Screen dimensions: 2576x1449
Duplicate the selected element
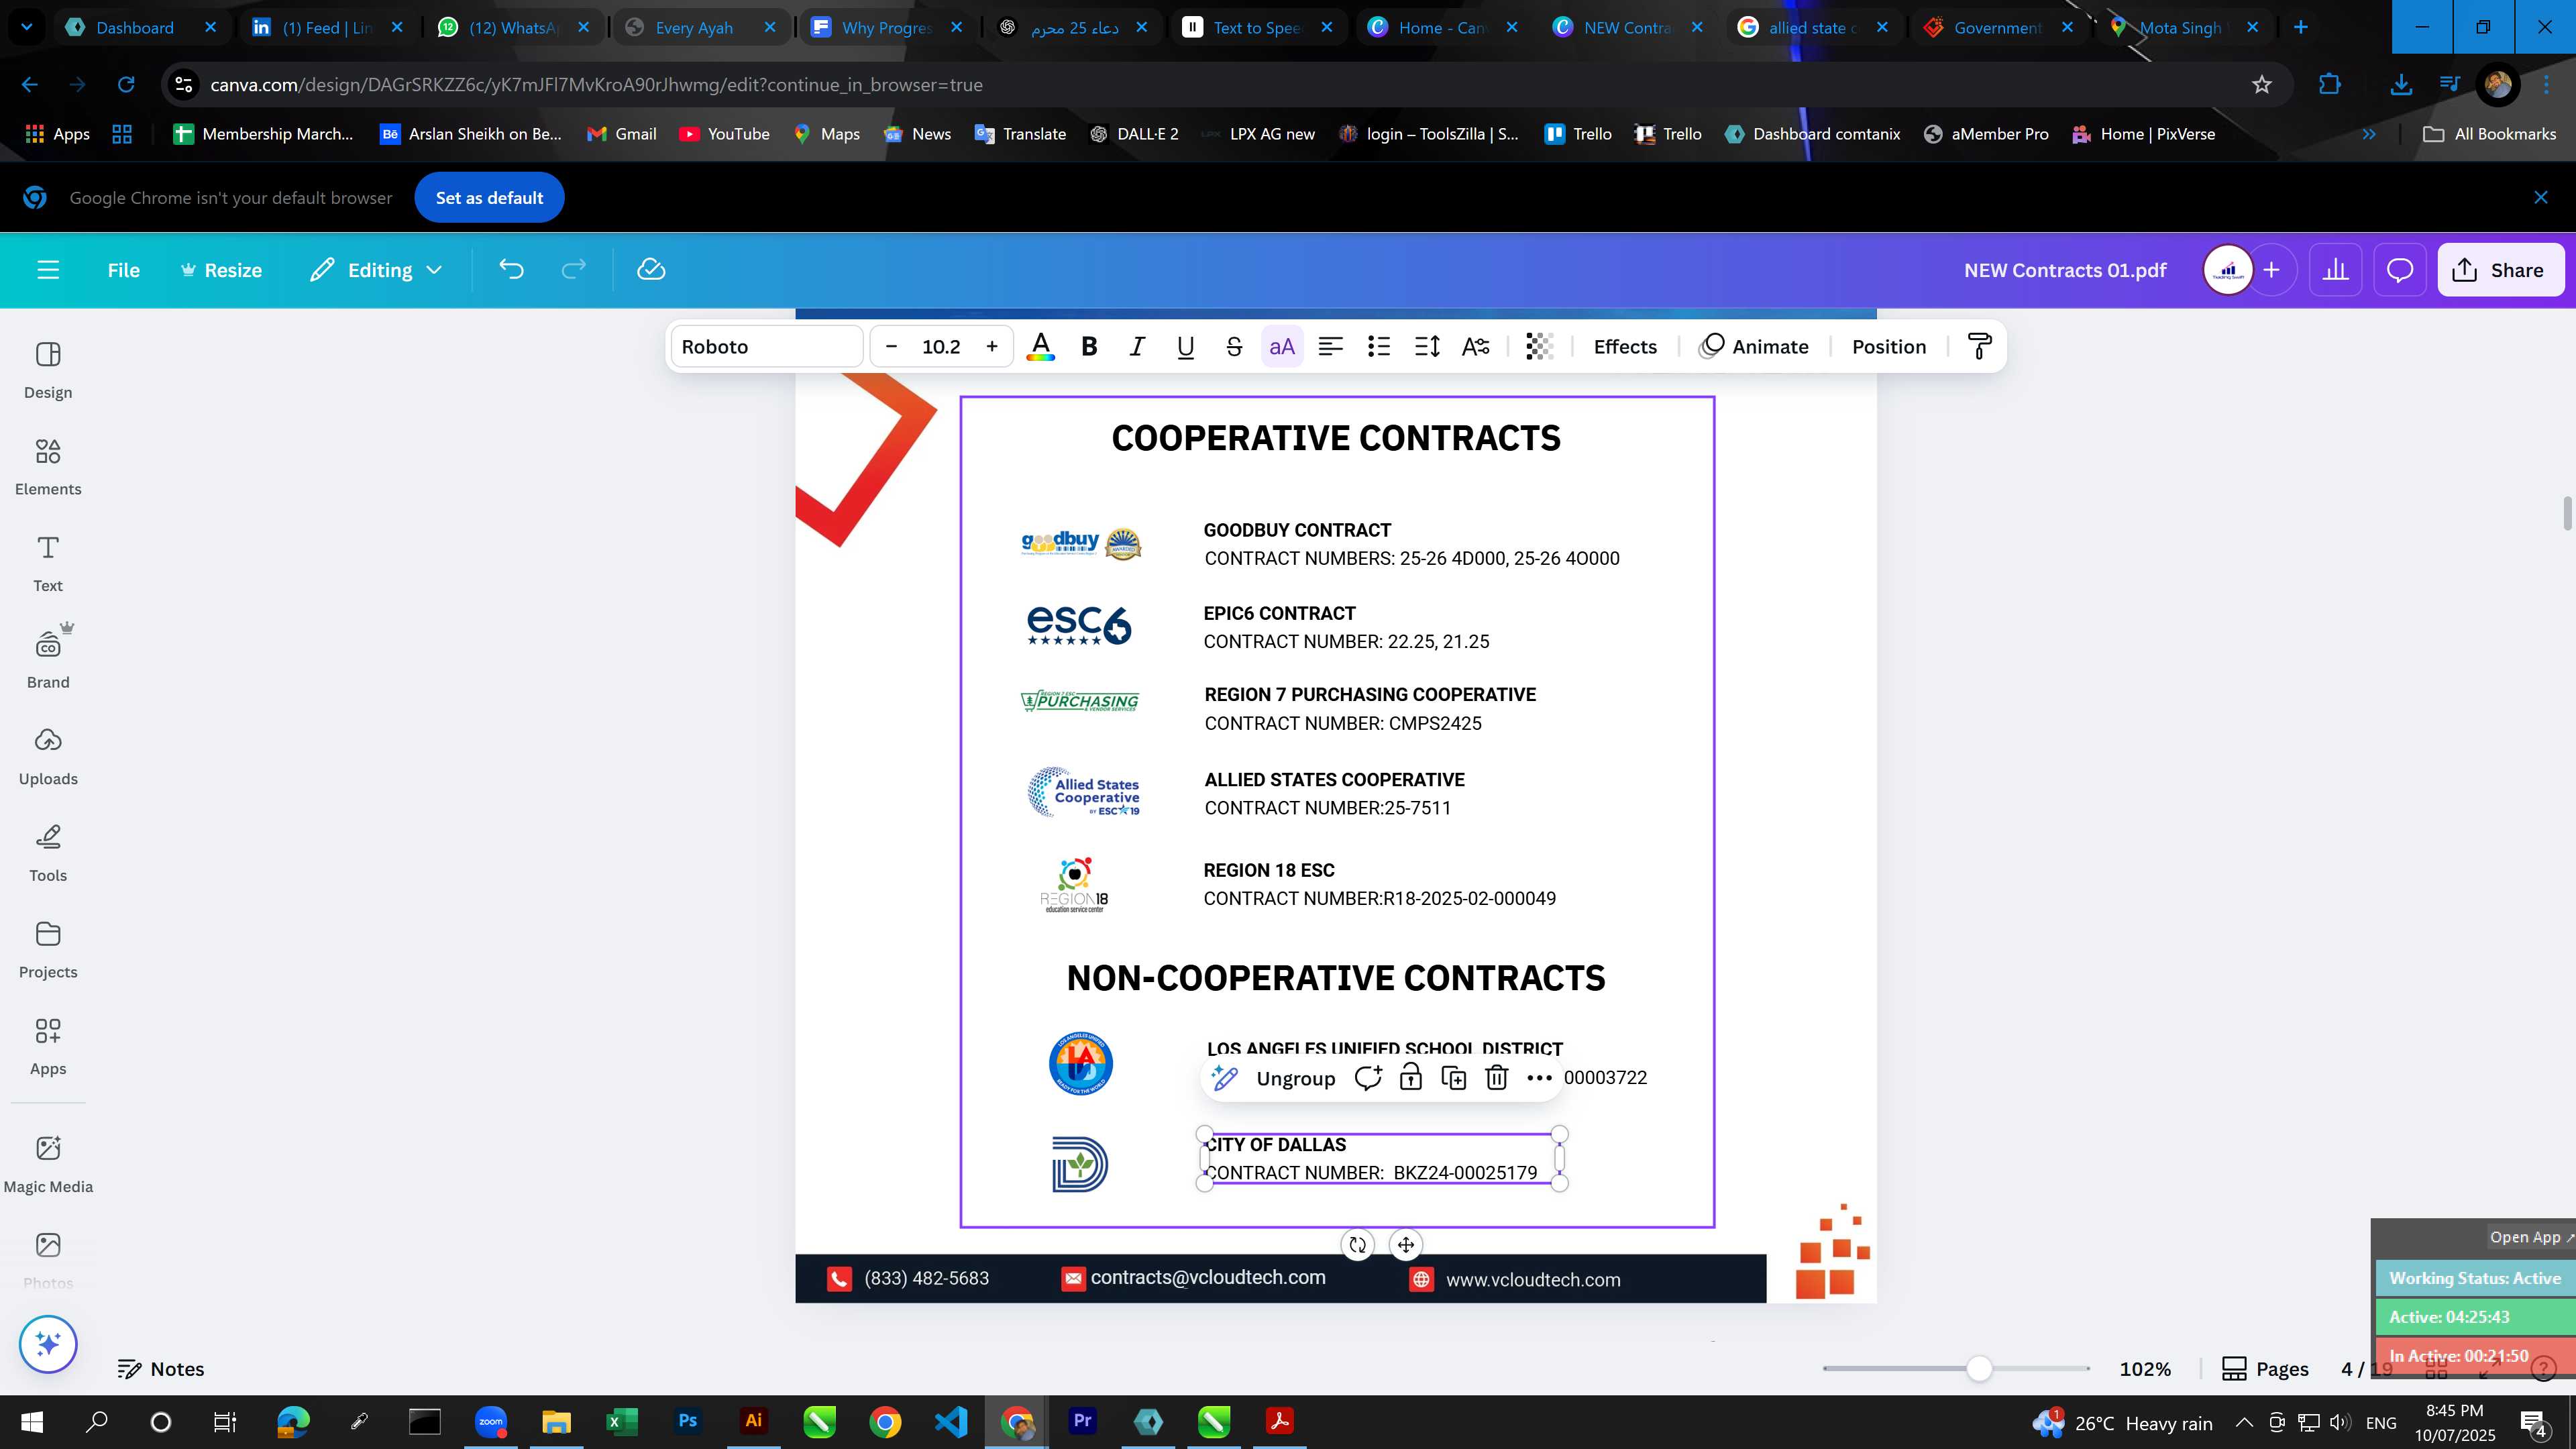1453,1079
